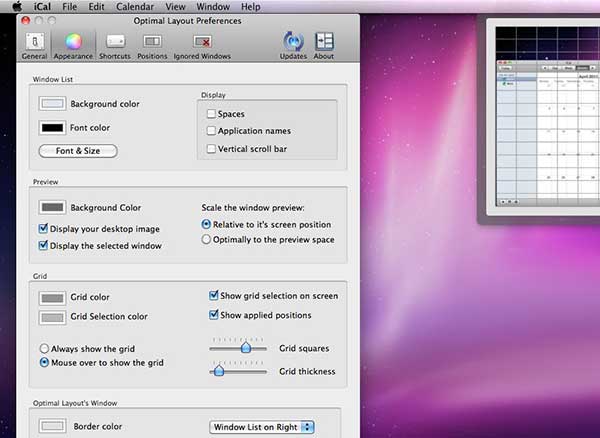Uncheck Display the selected window

point(43,245)
